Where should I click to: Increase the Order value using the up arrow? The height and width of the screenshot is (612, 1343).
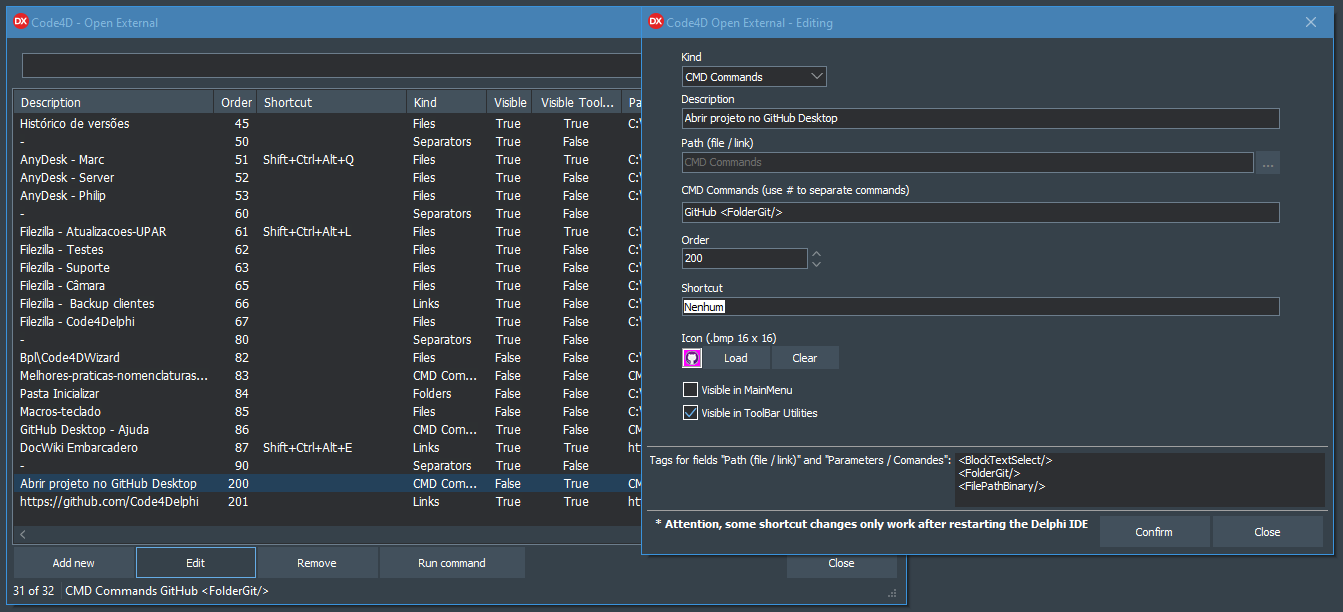pos(816,253)
